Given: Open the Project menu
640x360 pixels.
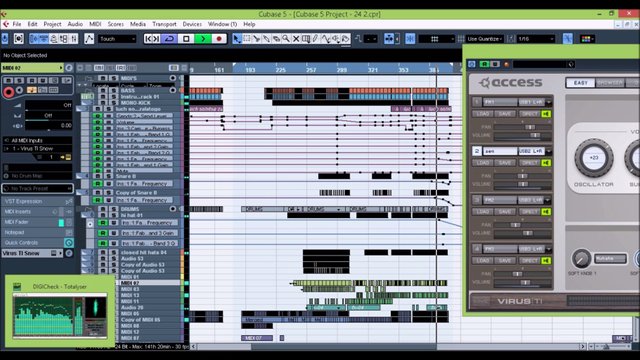Looking at the screenshot, I should tap(52, 24).
